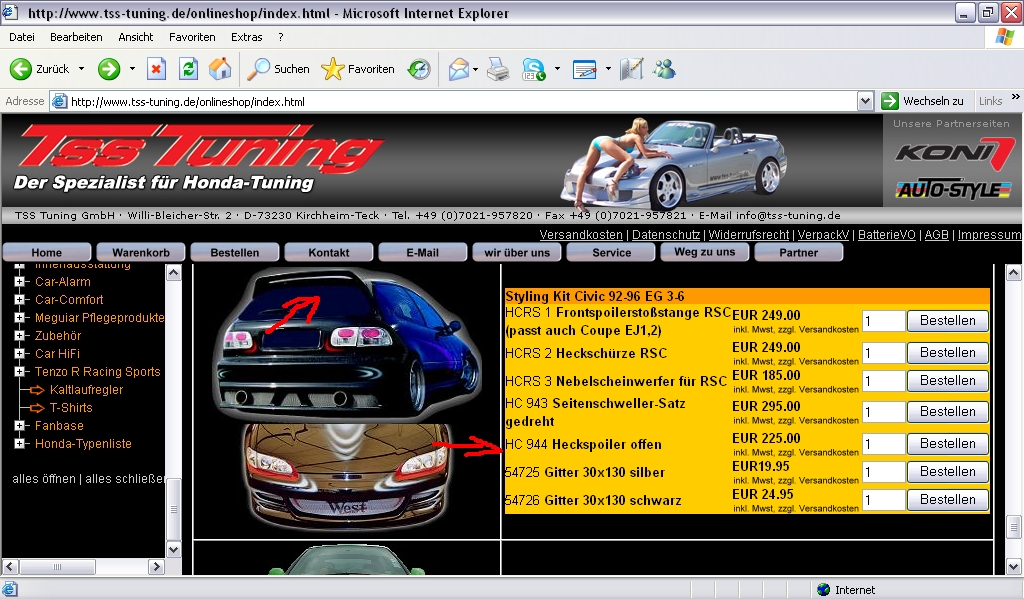This screenshot has height=600, width=1024.
Task: Click quantity field for HC 943 Seitenschweller
Action: pos(884,412)
